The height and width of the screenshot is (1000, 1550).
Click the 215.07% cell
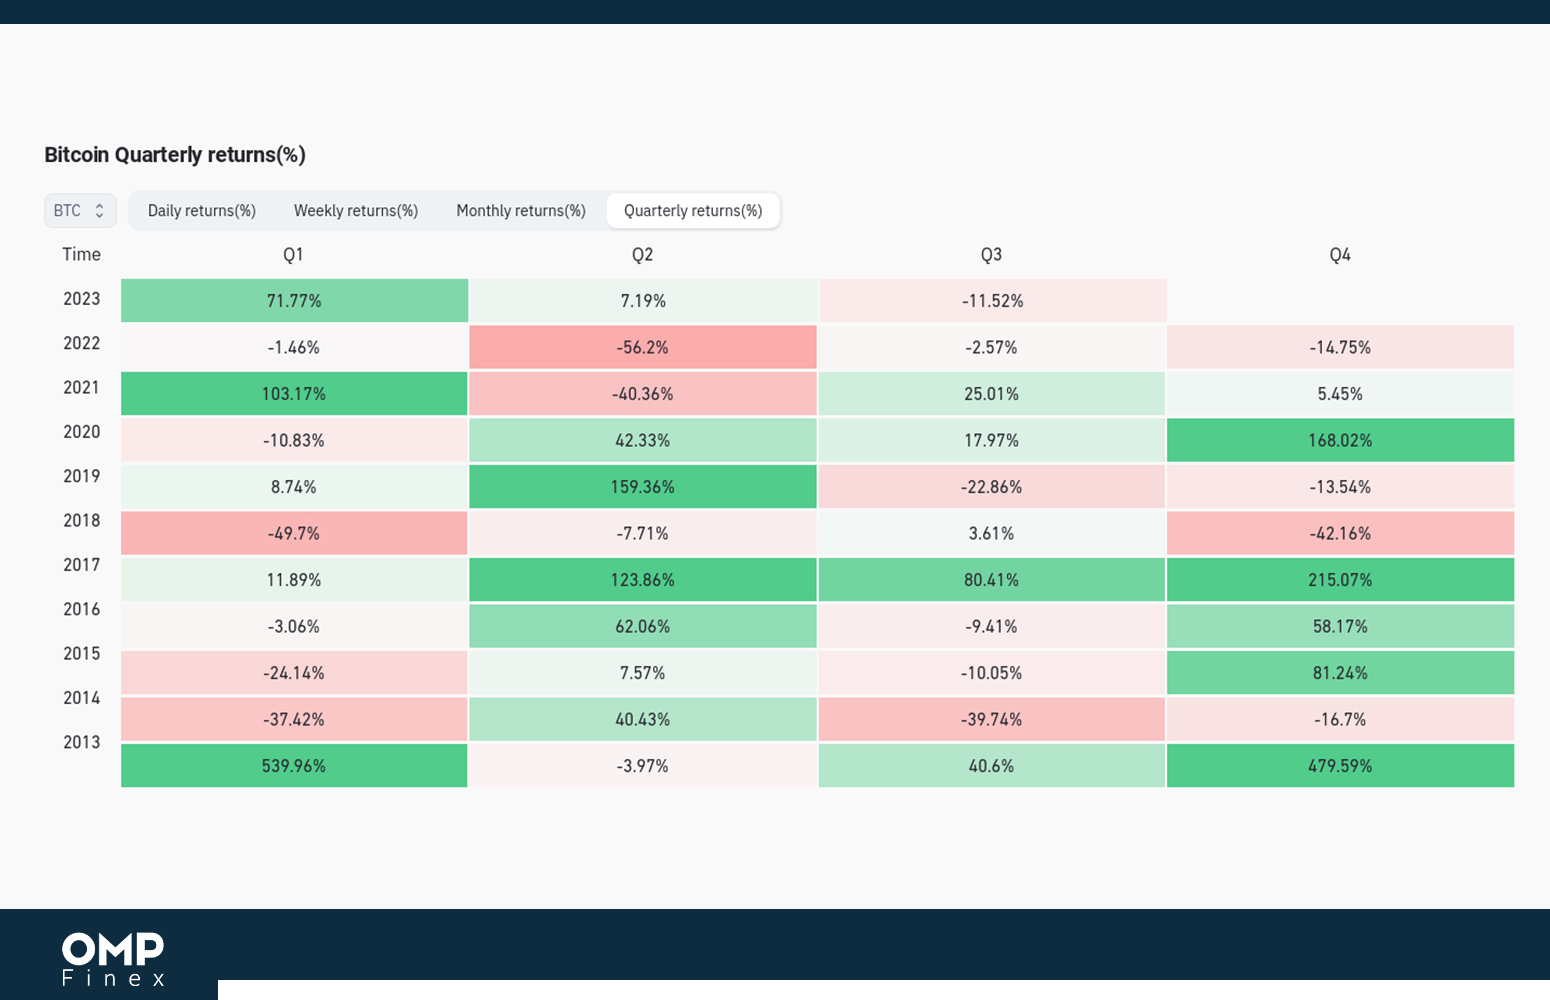coord(1341,580)
